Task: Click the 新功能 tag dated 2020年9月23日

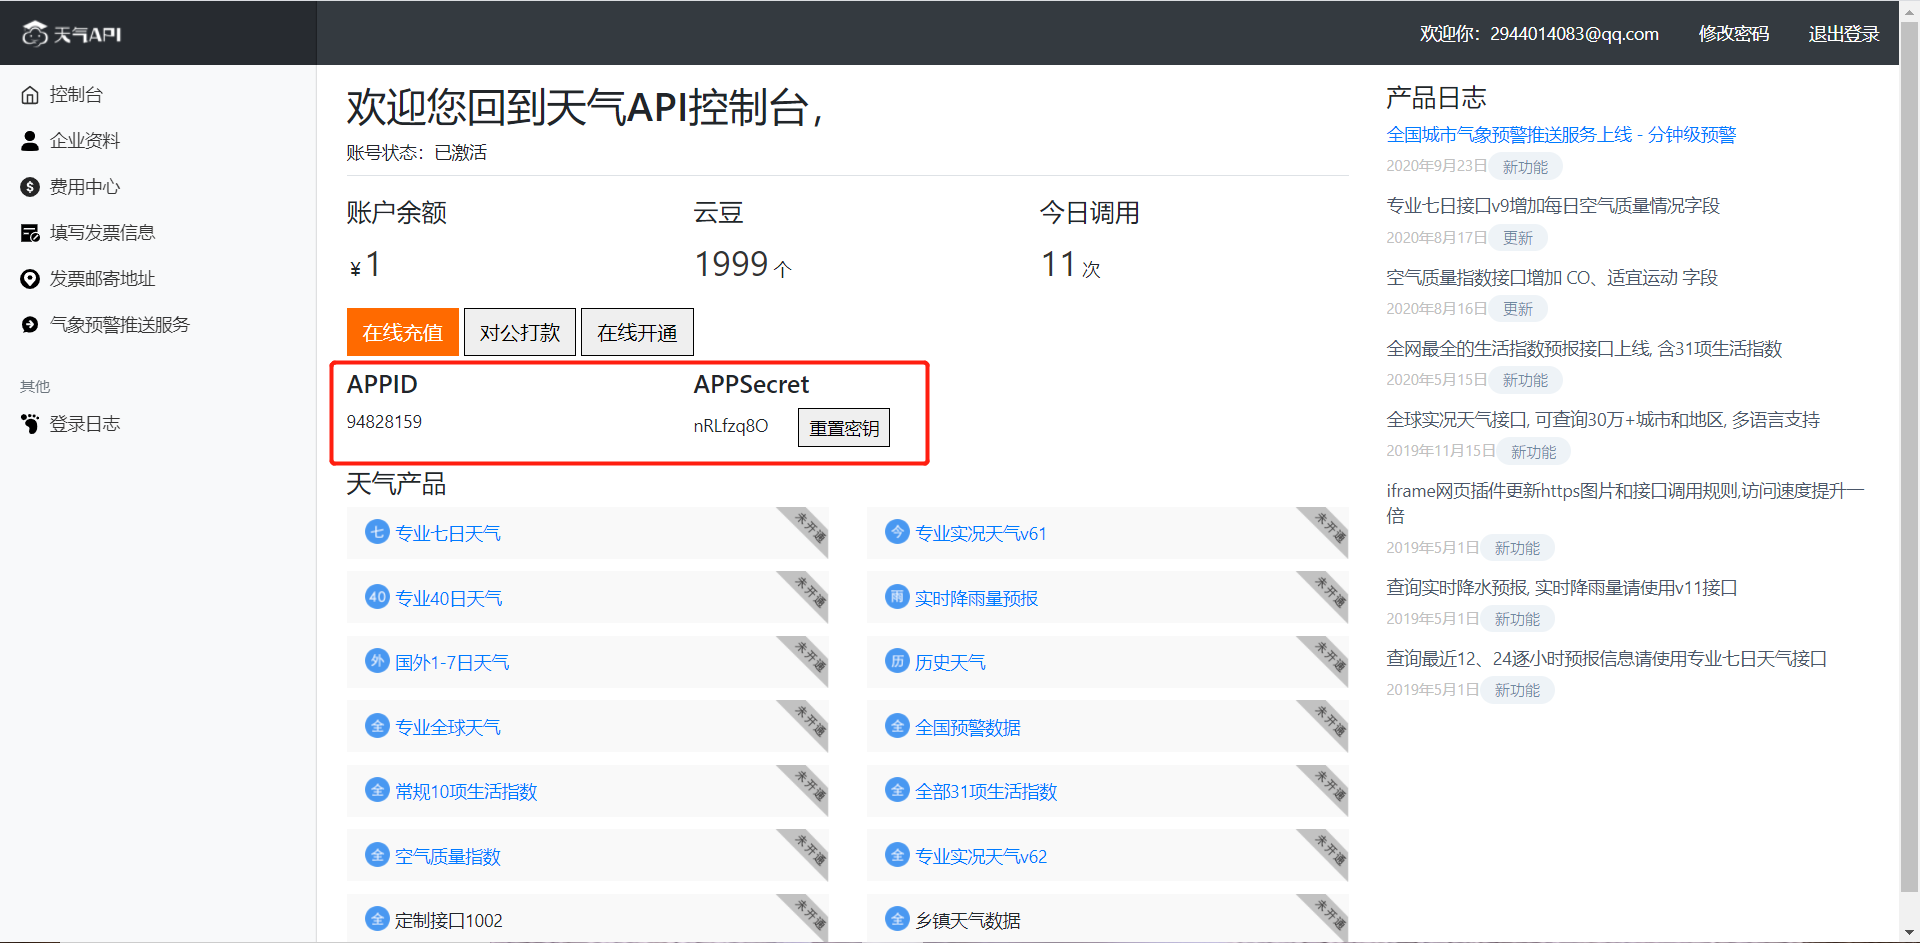Action: pos(1525,167)
